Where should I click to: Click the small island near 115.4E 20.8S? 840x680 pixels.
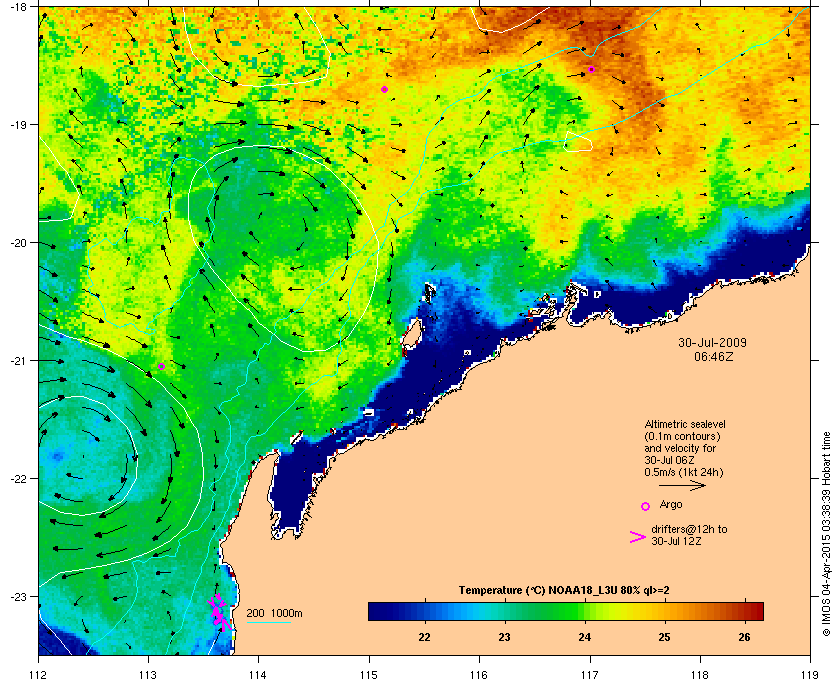click(411, 335)
